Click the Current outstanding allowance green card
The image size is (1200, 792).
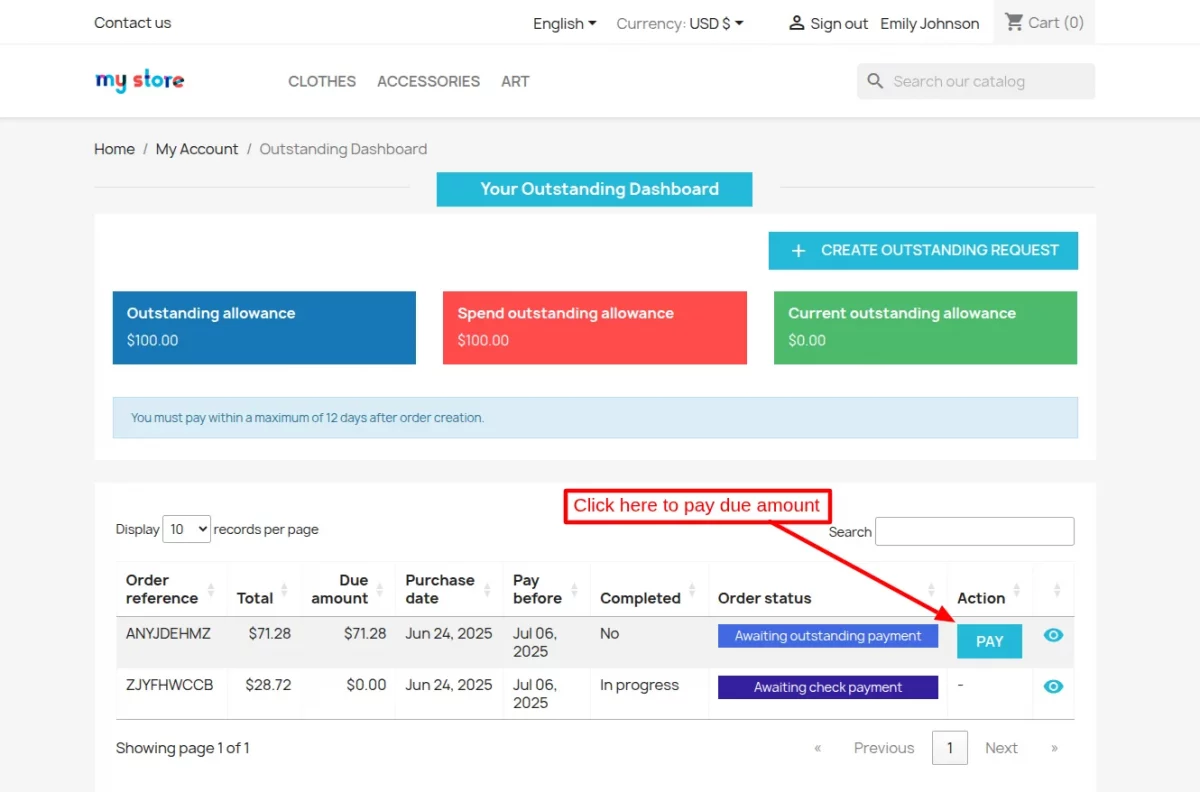(x=926, y=328)
